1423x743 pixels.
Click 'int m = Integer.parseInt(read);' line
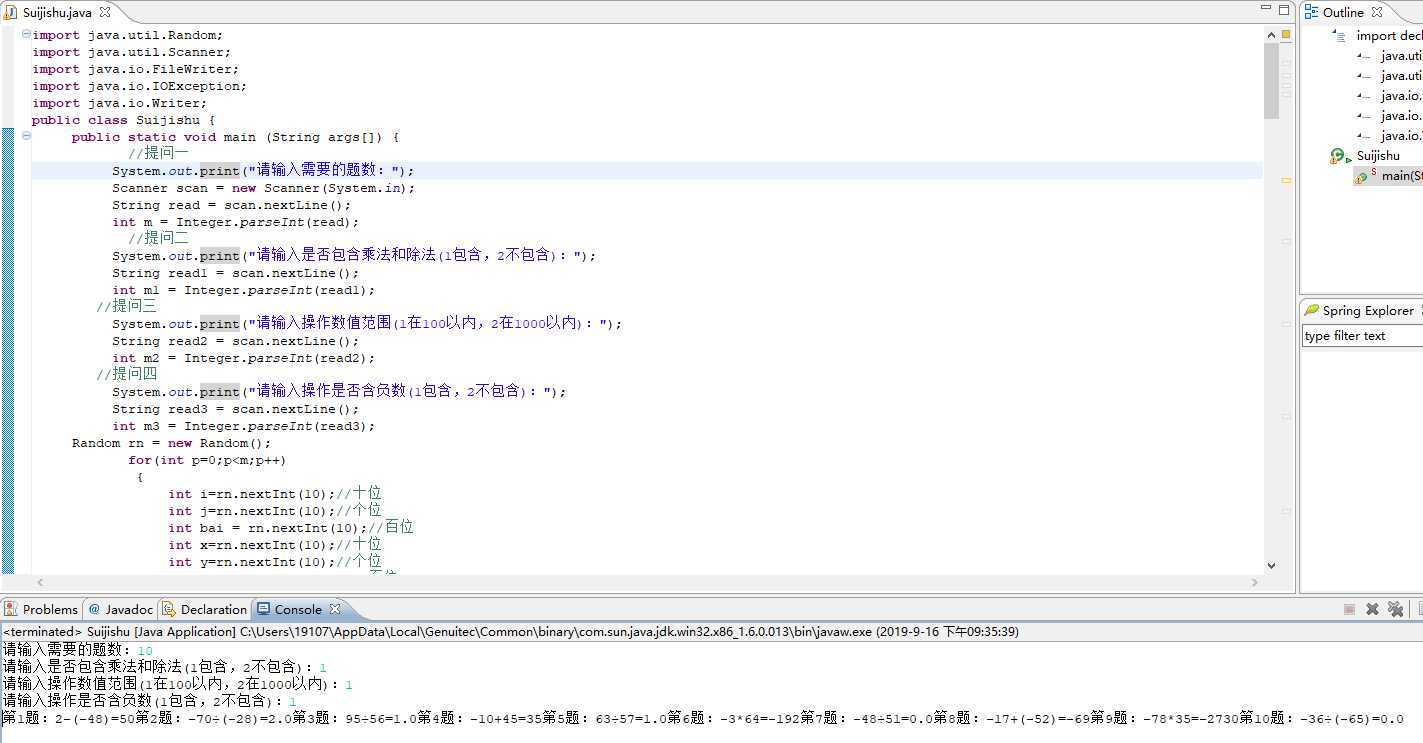point(236,222)
